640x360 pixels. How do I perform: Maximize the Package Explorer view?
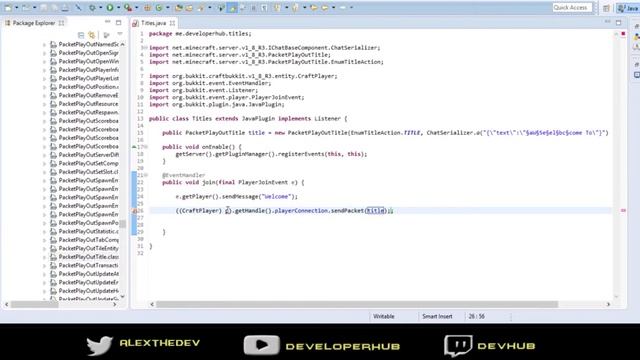click(118, 22)
